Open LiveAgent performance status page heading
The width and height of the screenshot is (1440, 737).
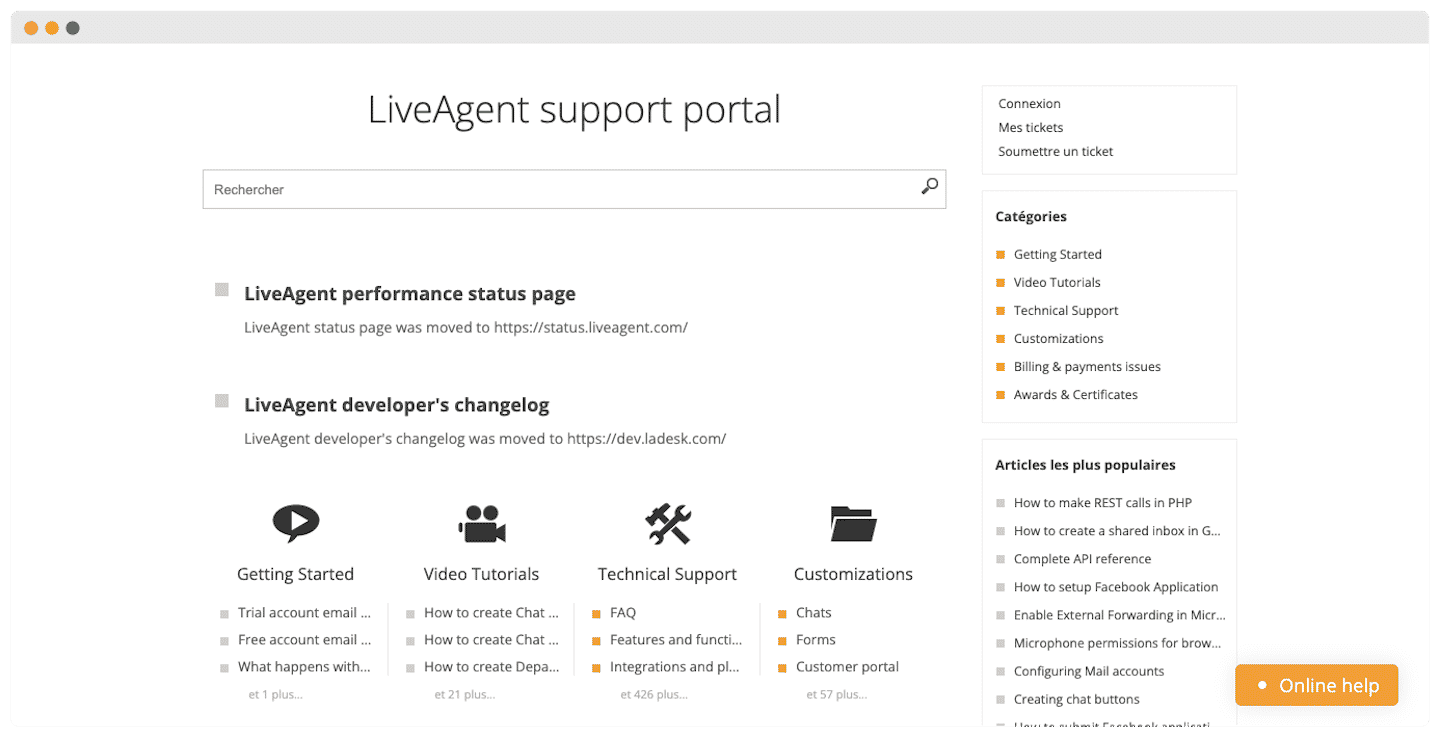409,294
